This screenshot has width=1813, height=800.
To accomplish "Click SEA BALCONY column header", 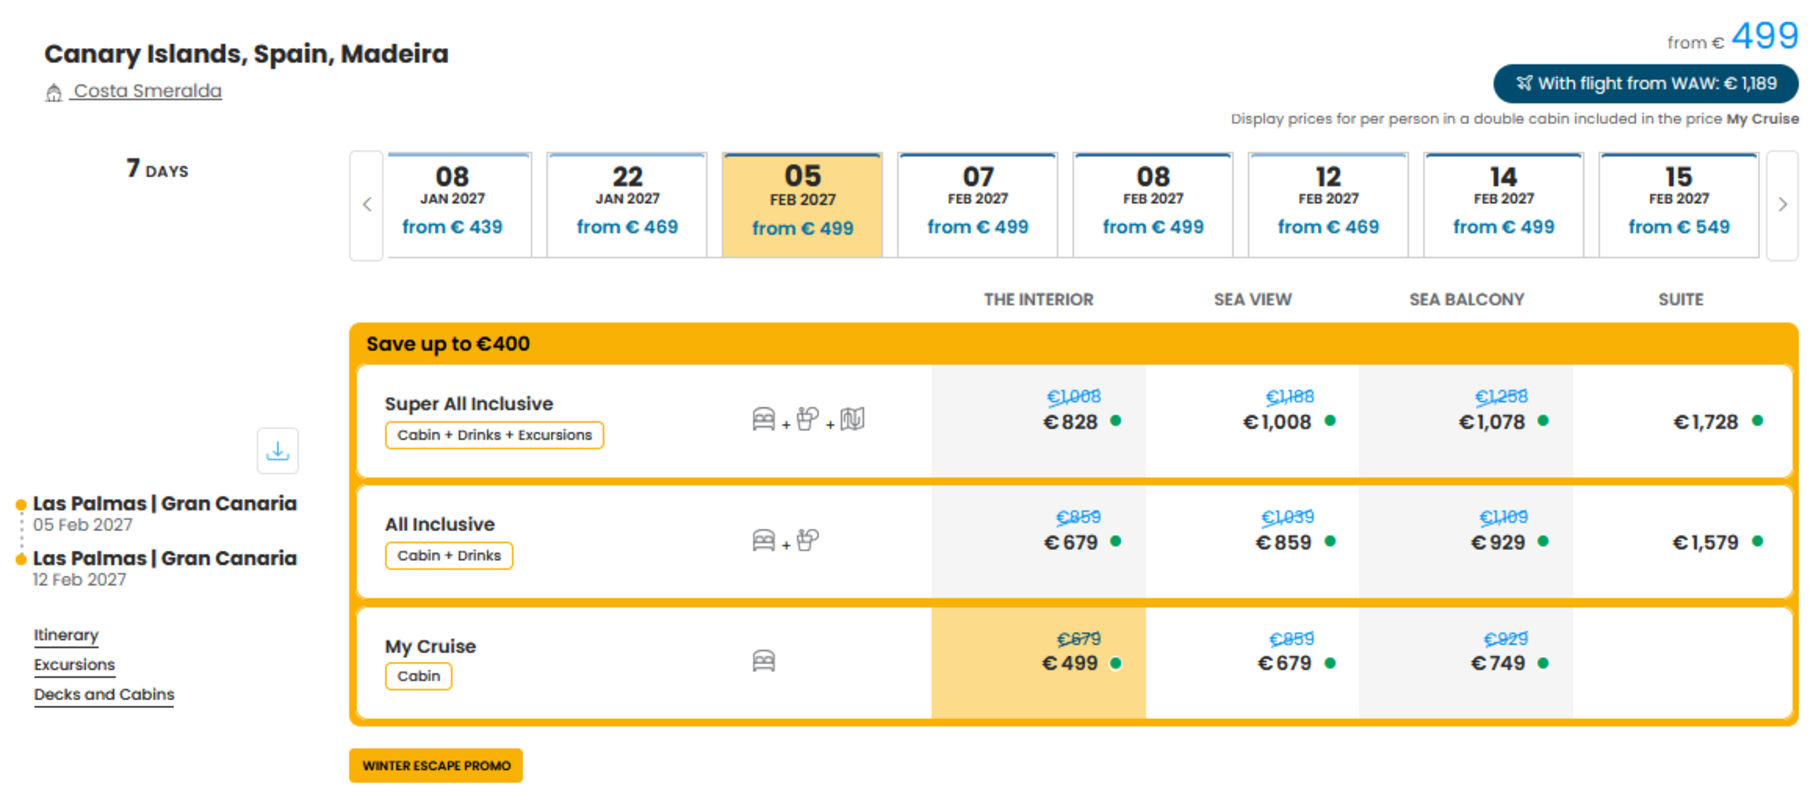I will click(x=1467, y=300).
